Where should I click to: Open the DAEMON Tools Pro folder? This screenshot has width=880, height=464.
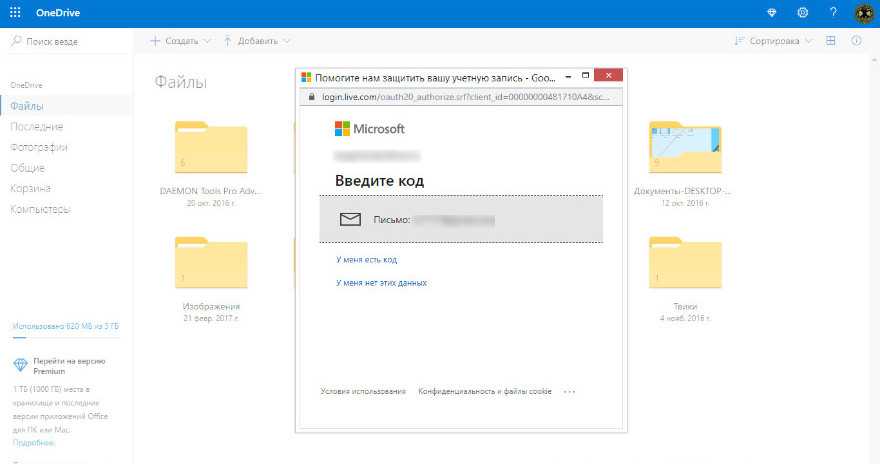tap(210, 150)
